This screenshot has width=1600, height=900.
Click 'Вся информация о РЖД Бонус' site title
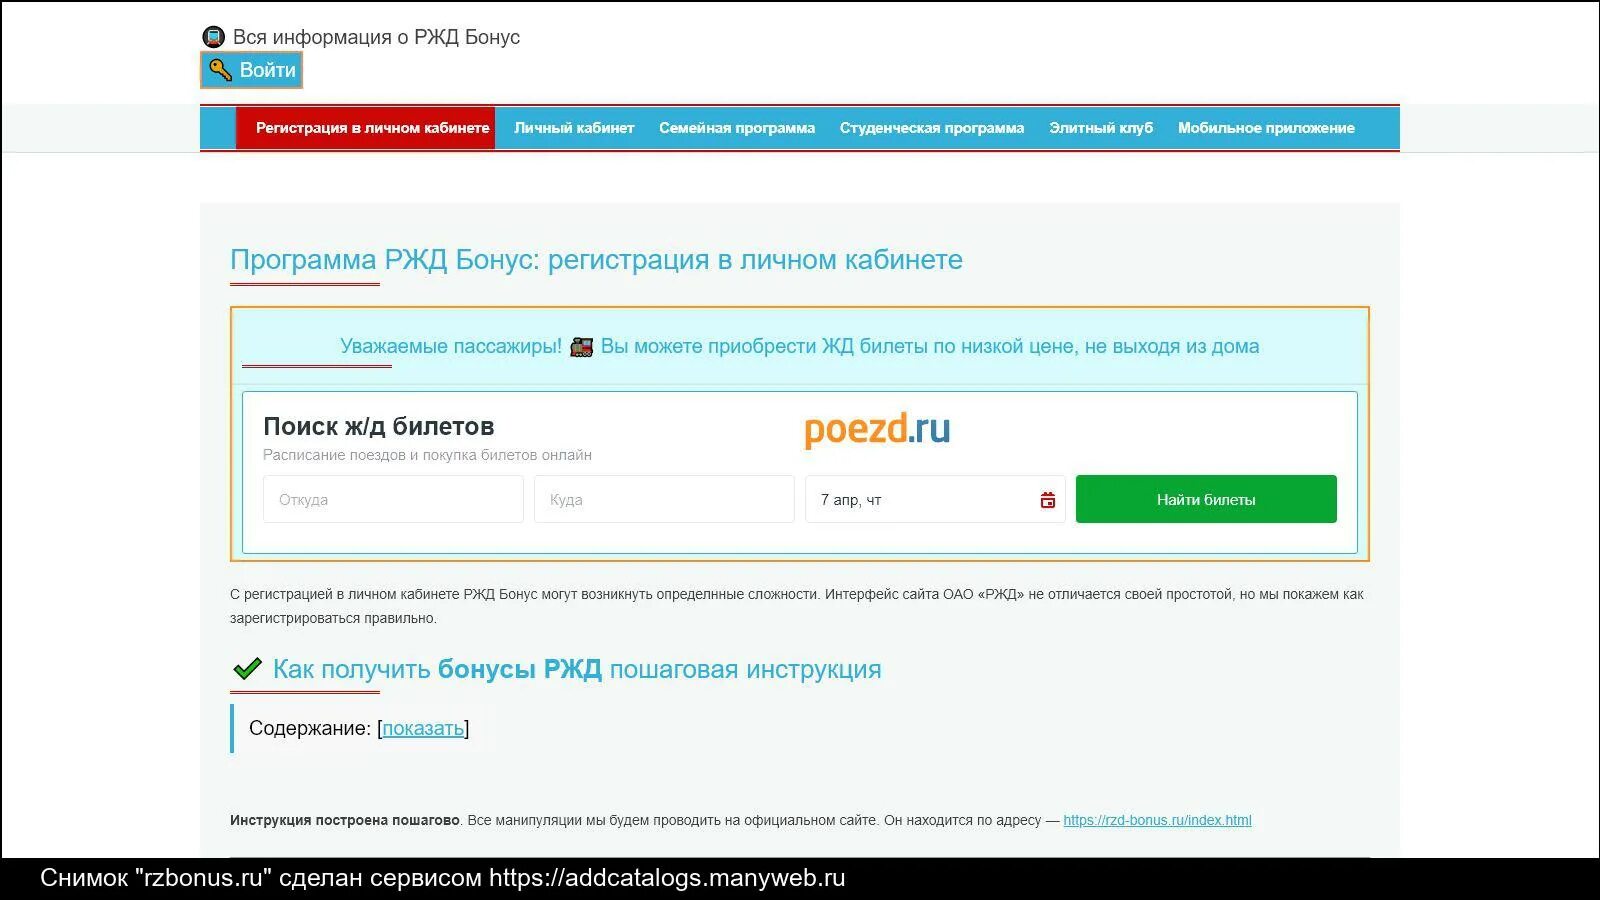(x=376, y=37)
